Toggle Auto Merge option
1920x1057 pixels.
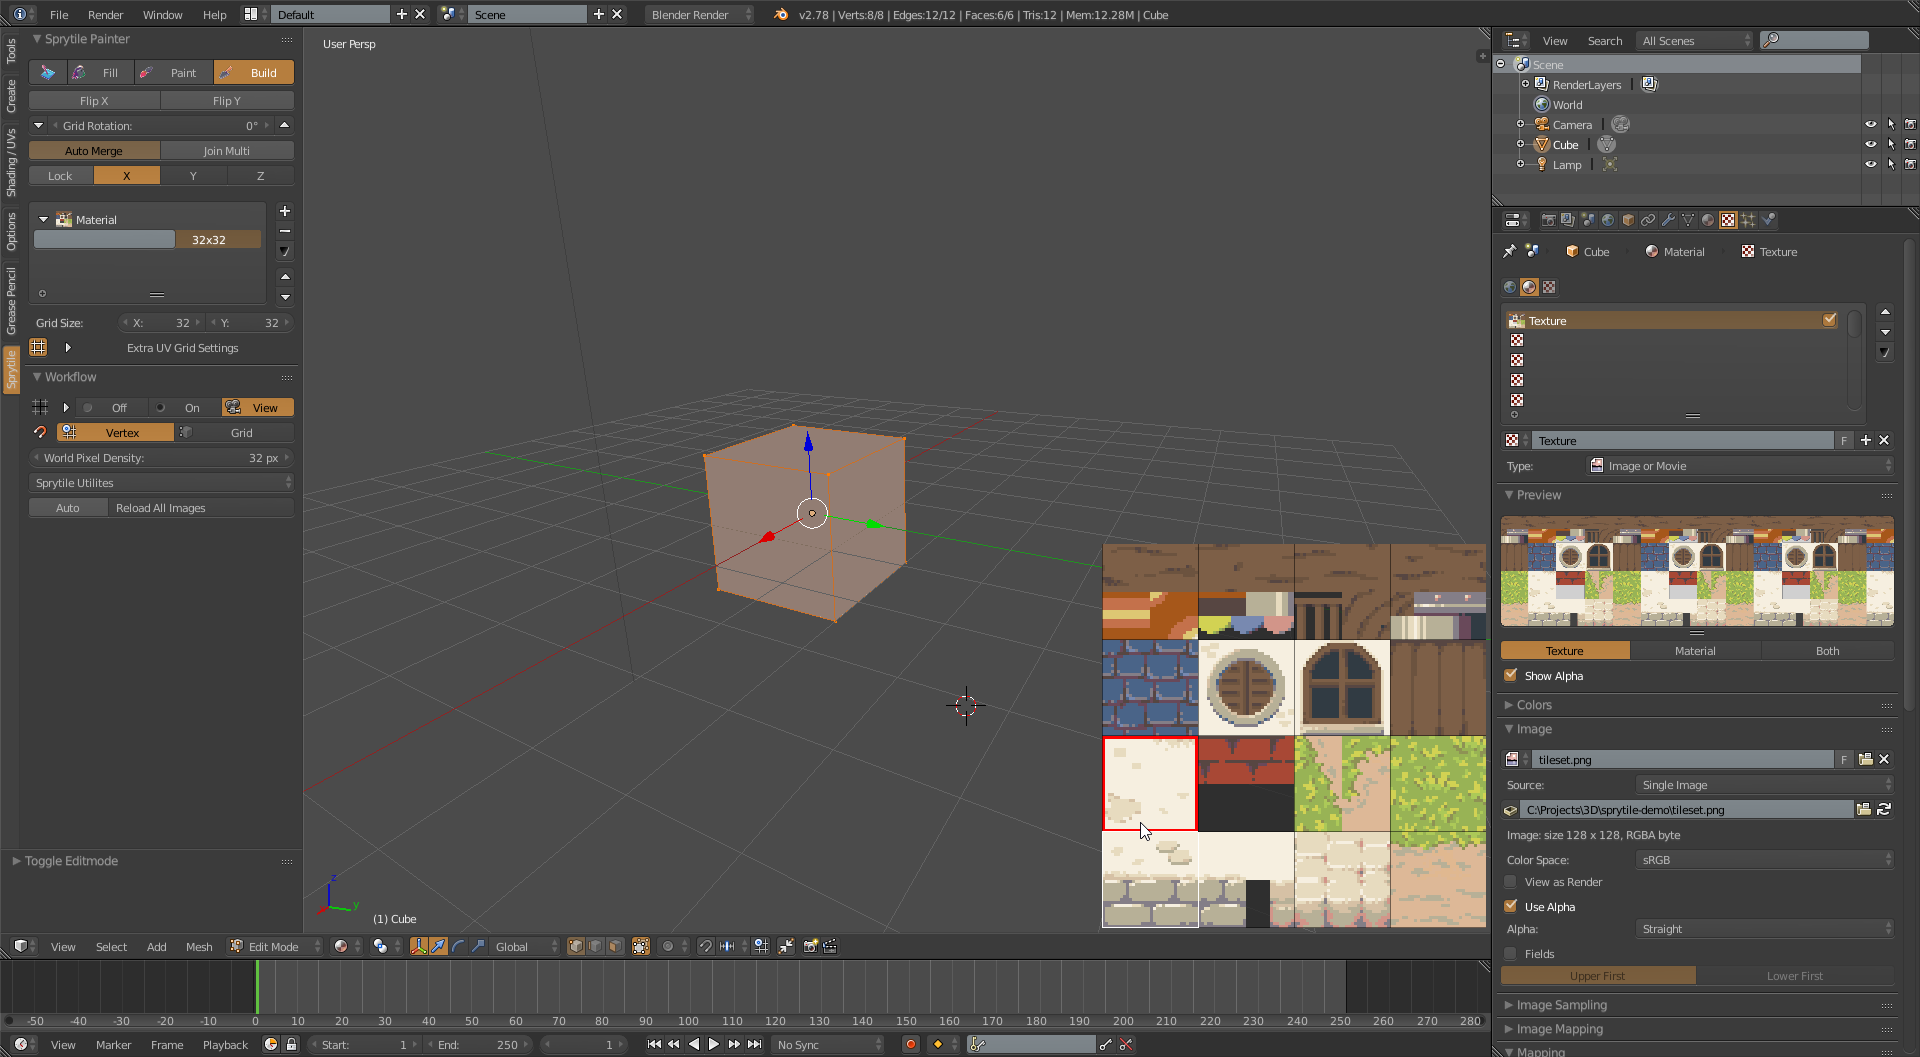coord(94,151)
